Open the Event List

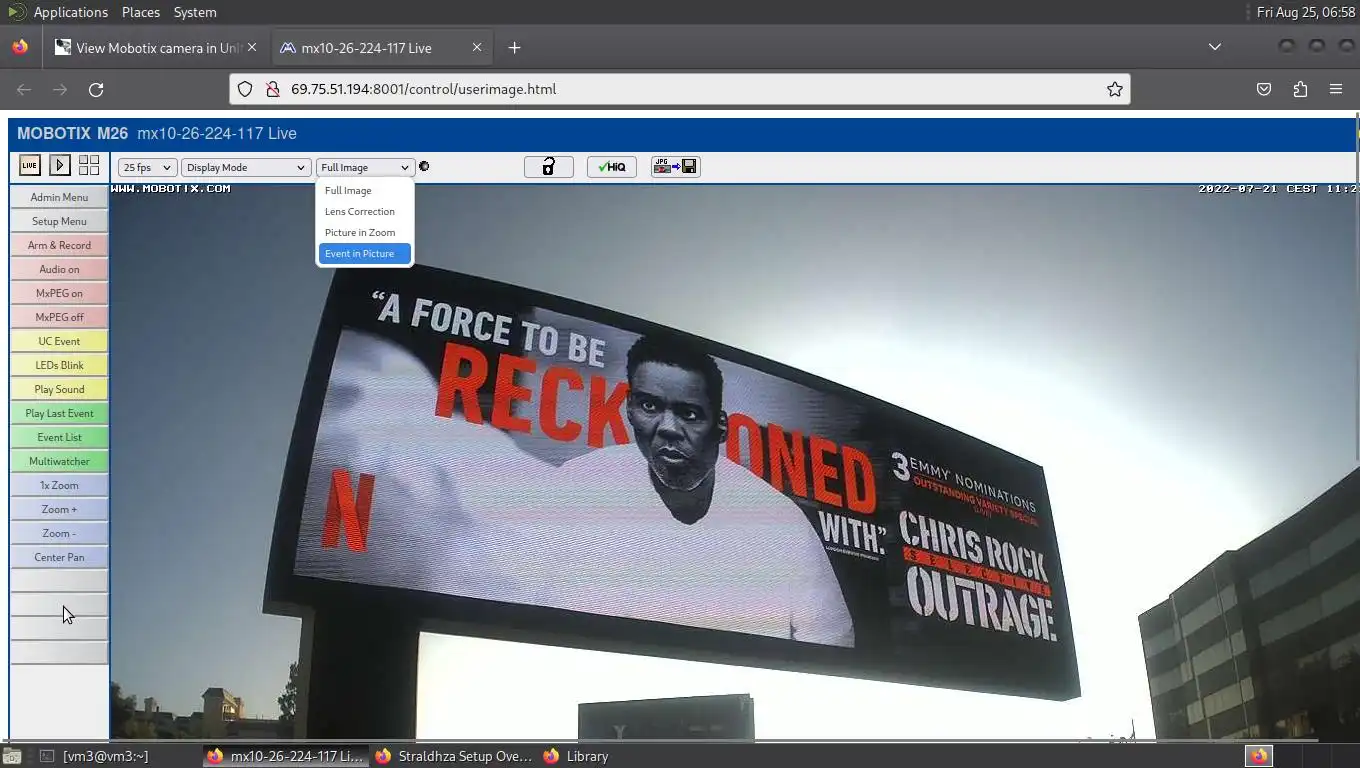coord(59,437)
